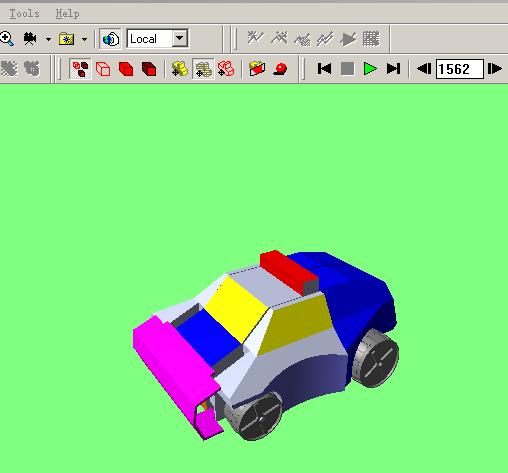Viewport: 508px width, 473px height.
Task: Select the dark yellow side window panel
Action: [x=297, y=323]
